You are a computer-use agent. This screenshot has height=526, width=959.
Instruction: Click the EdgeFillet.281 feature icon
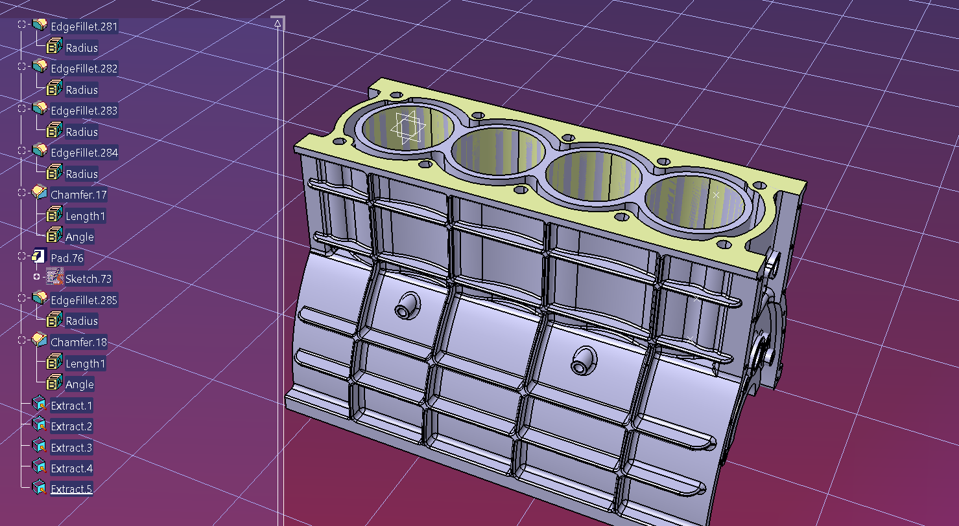[40, 26]
